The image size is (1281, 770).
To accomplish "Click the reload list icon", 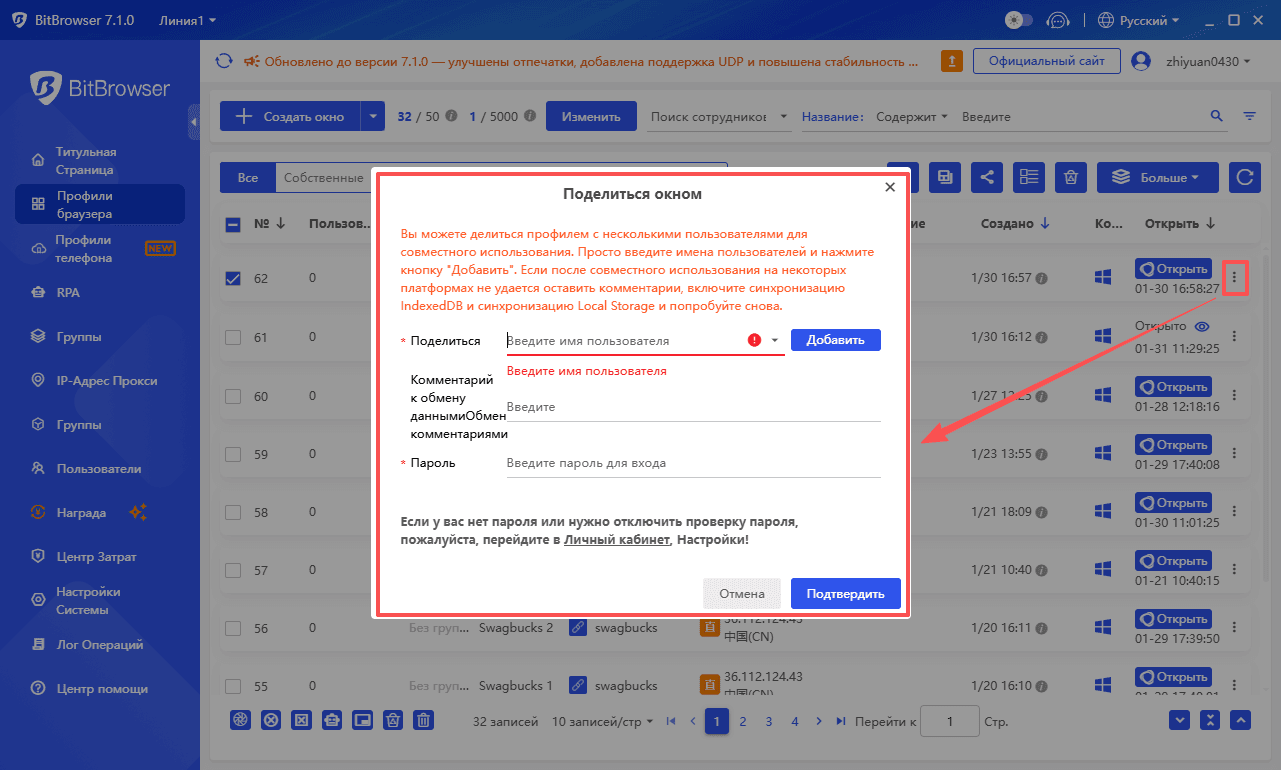I will tap(1245, 177).
